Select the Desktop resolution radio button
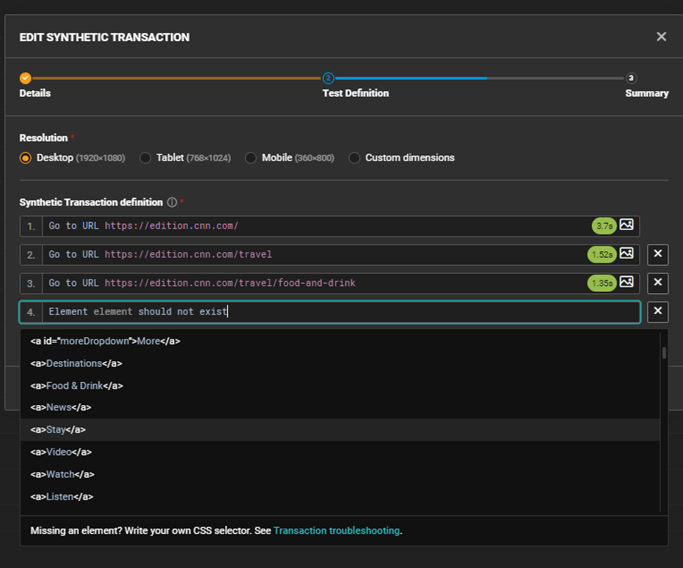The width and height of the screenshot is (683, 568). point(26,158)
